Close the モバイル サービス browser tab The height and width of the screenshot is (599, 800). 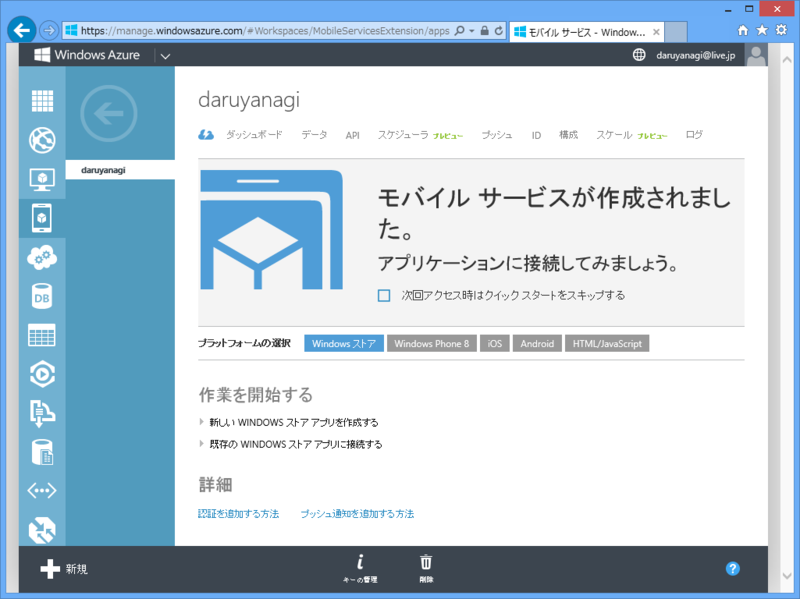click(x=656, y=32)
